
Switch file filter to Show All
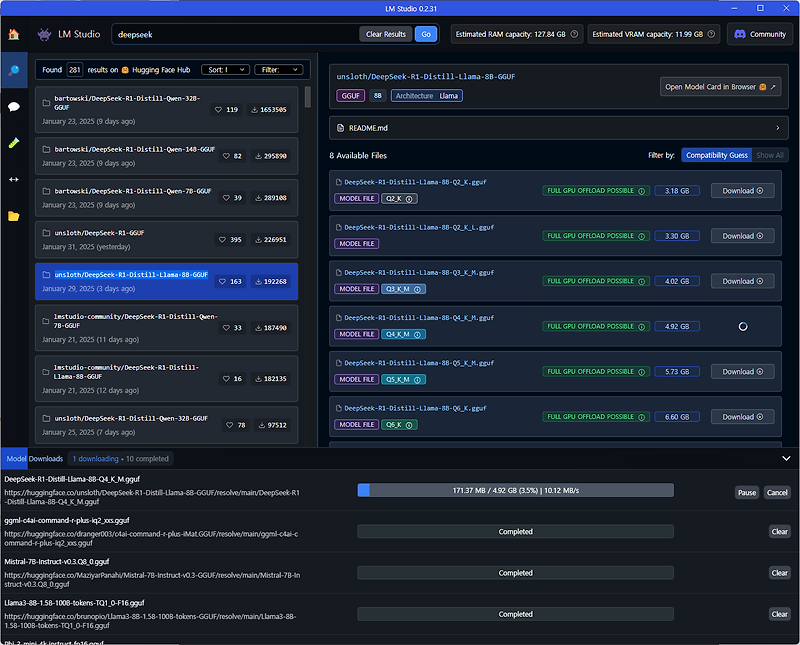point(769,155)
